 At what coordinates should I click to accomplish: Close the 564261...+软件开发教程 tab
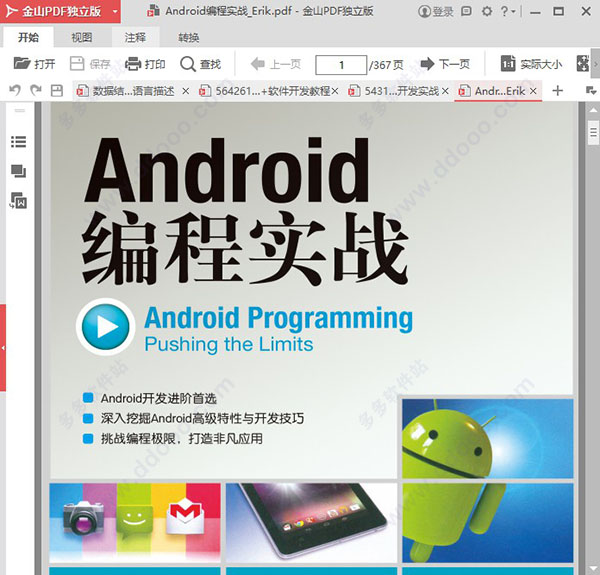(335, 91)
